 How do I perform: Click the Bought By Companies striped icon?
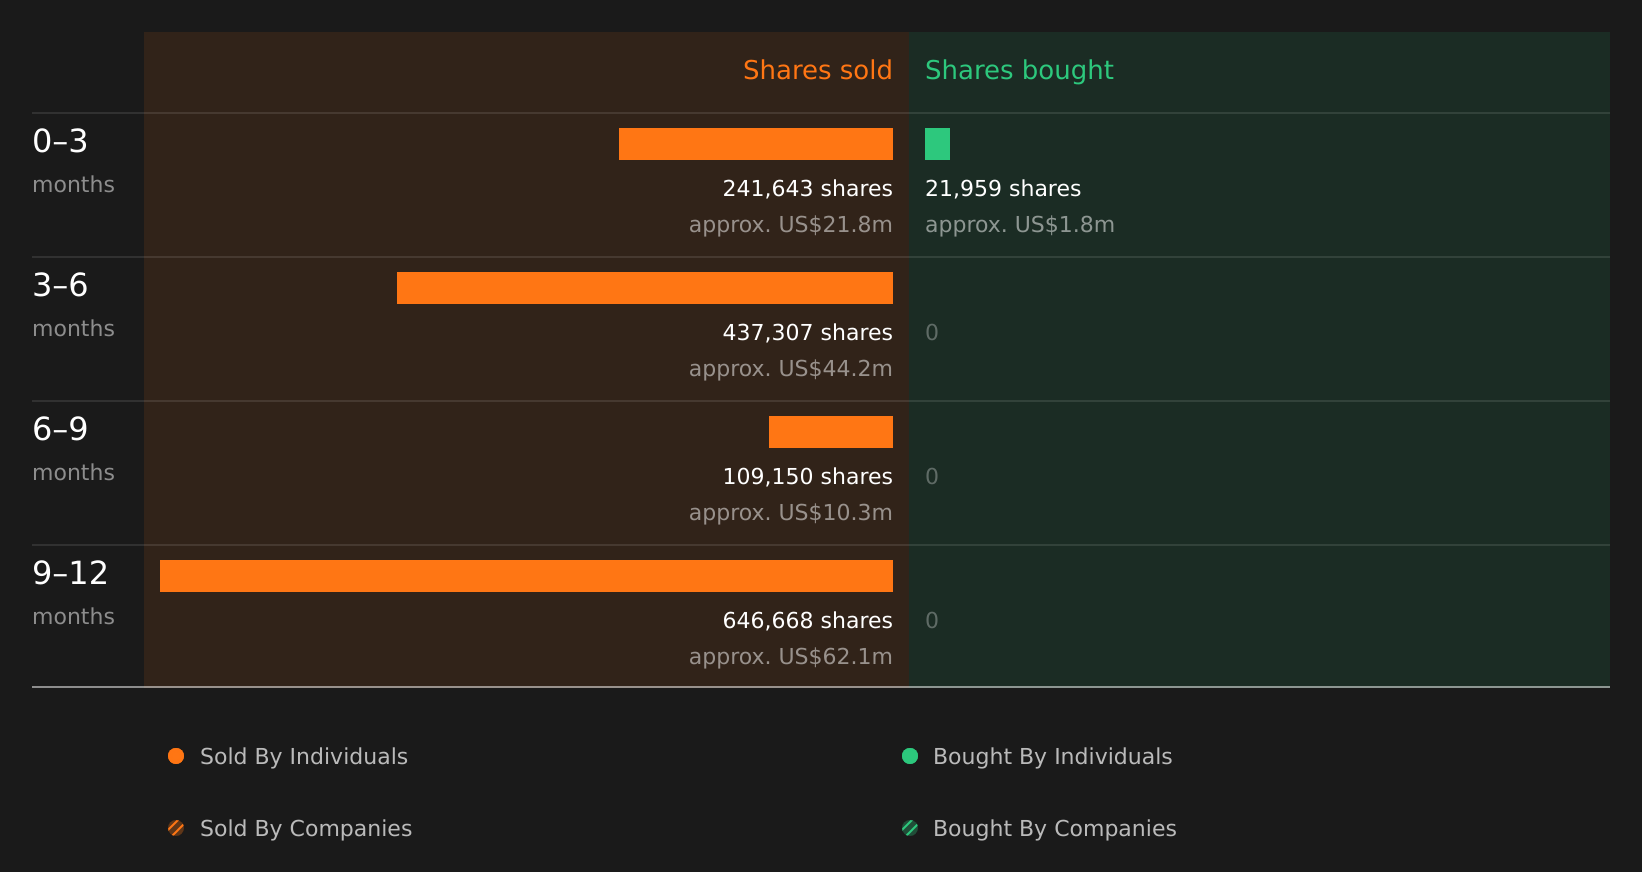(910, 828)
